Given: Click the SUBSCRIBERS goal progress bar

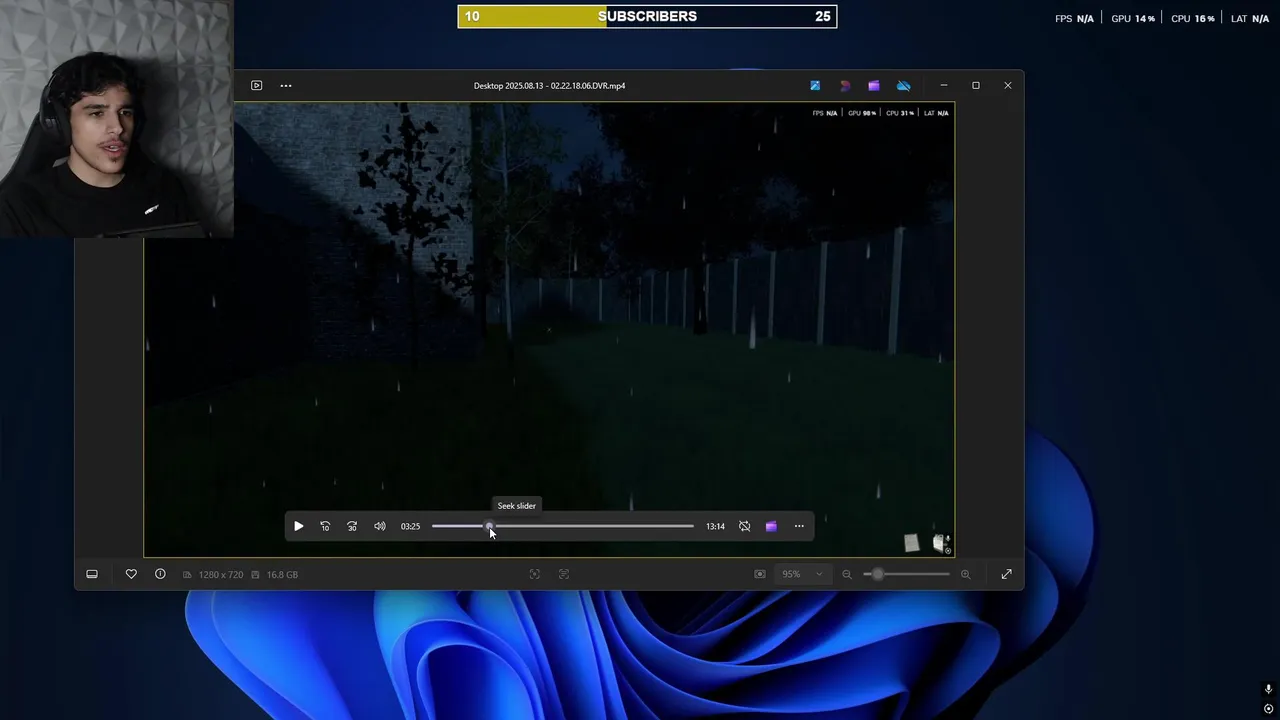Looking at the screenshot, I should (x=647, y=16).
